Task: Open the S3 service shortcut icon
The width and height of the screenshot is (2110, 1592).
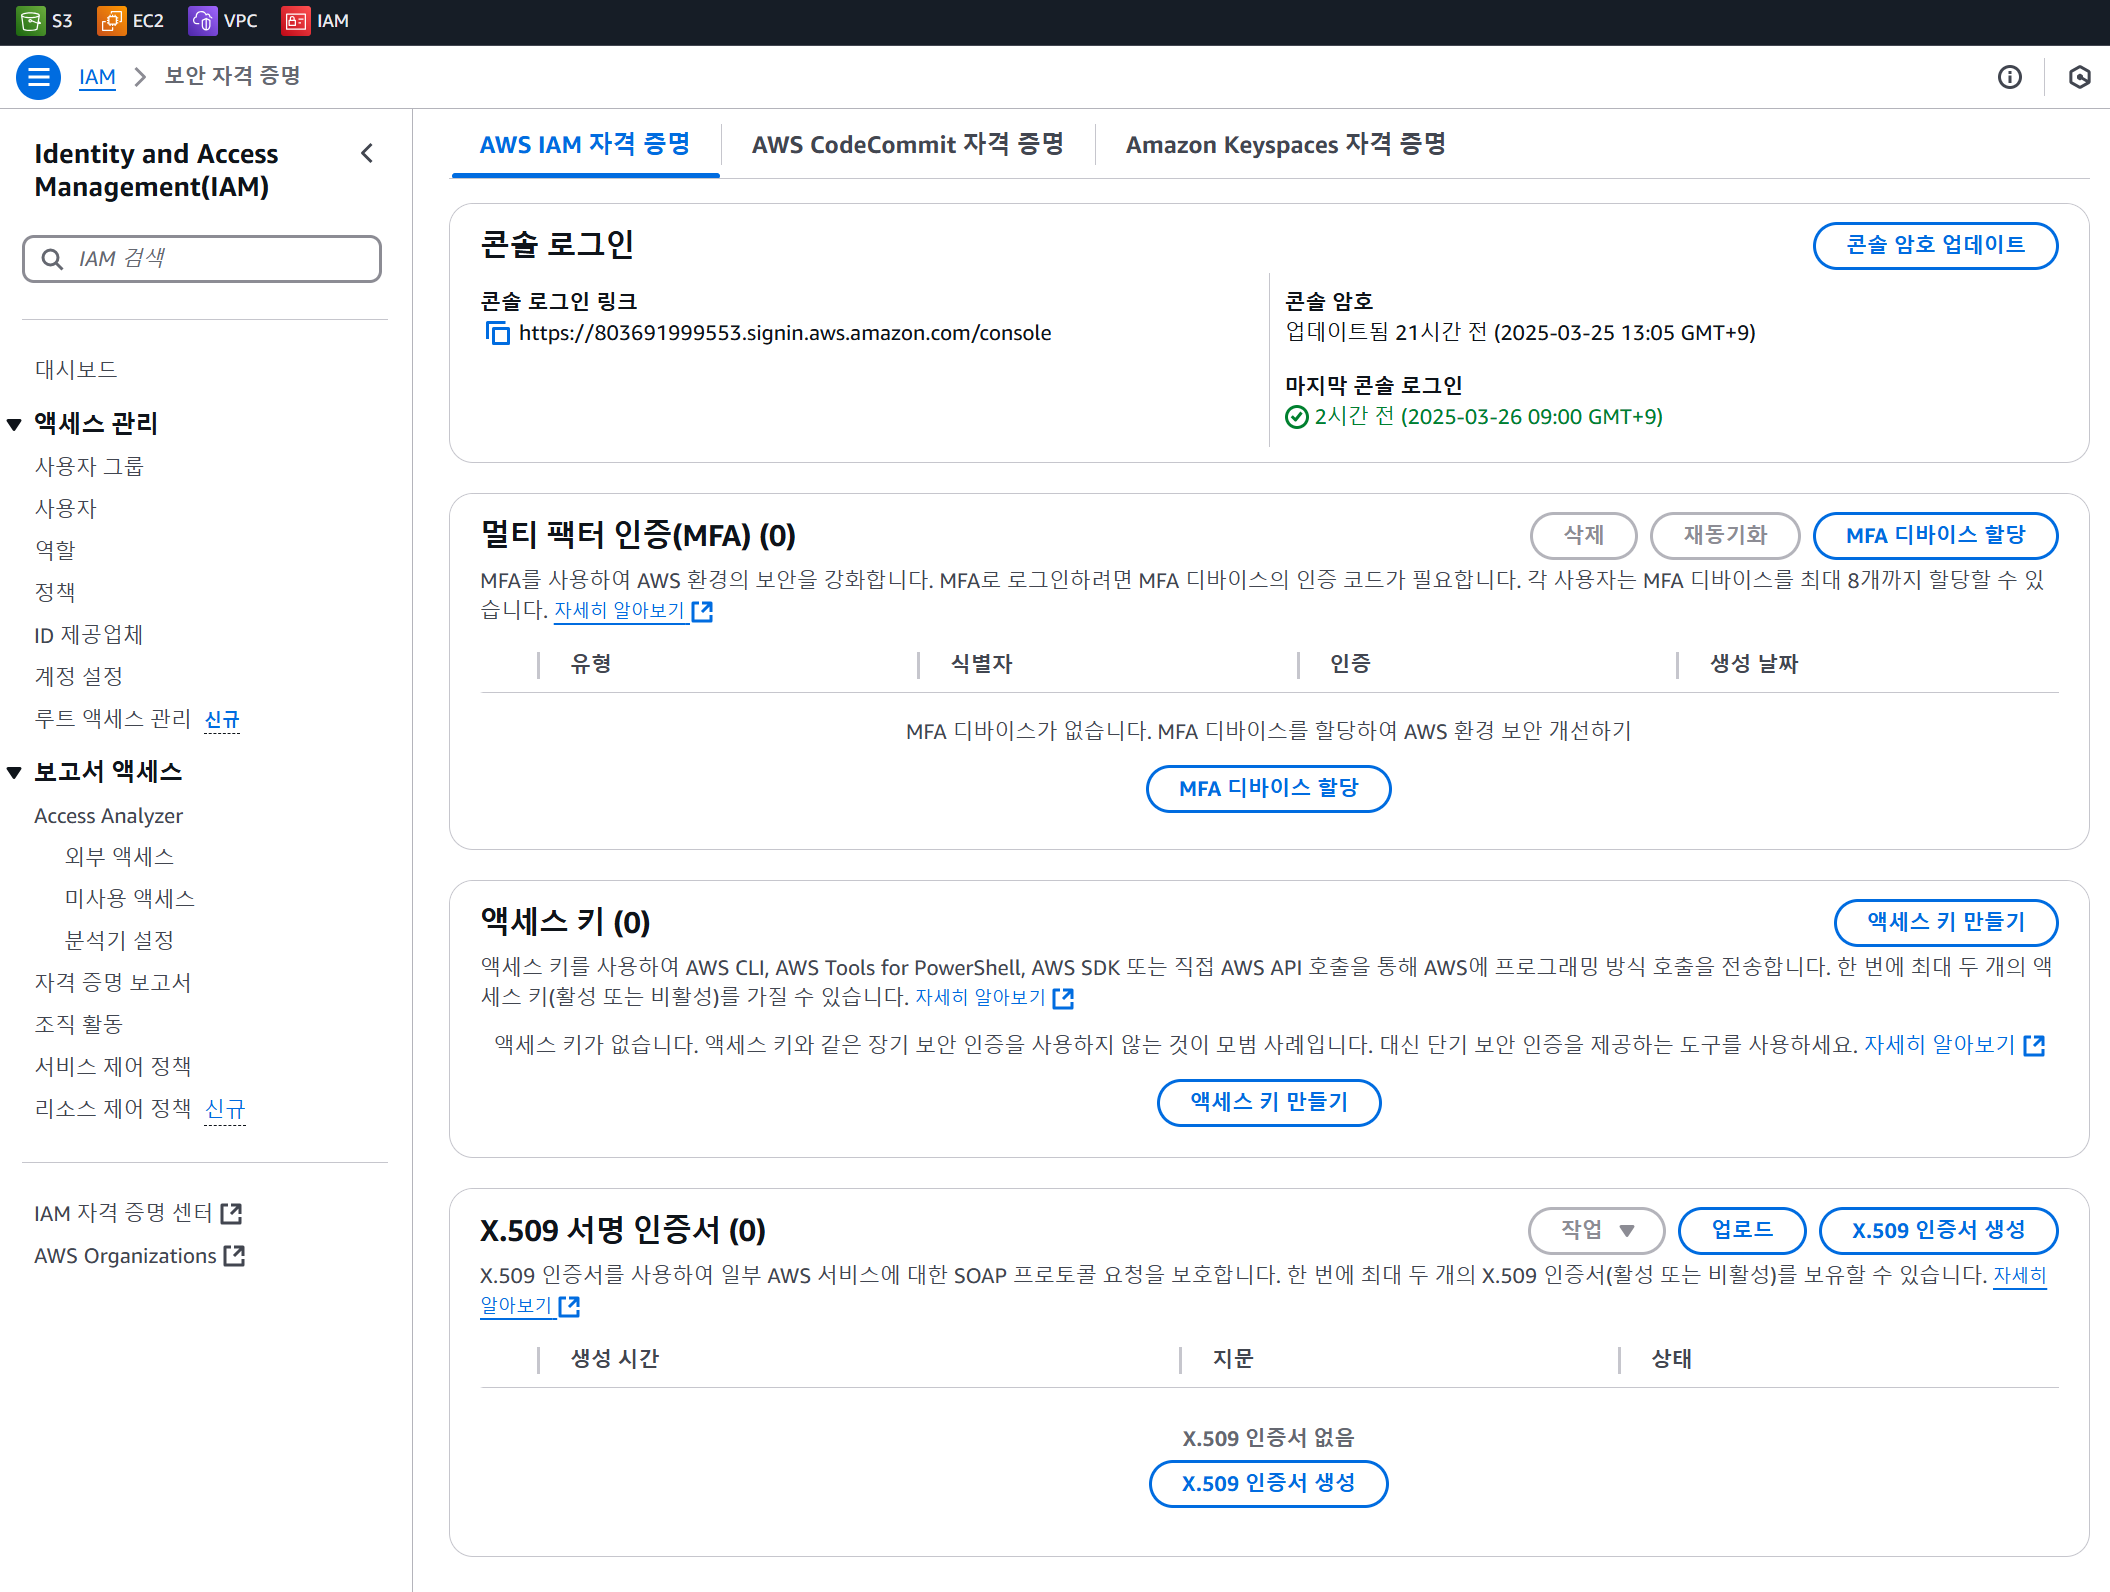Action: click(31, 21)
